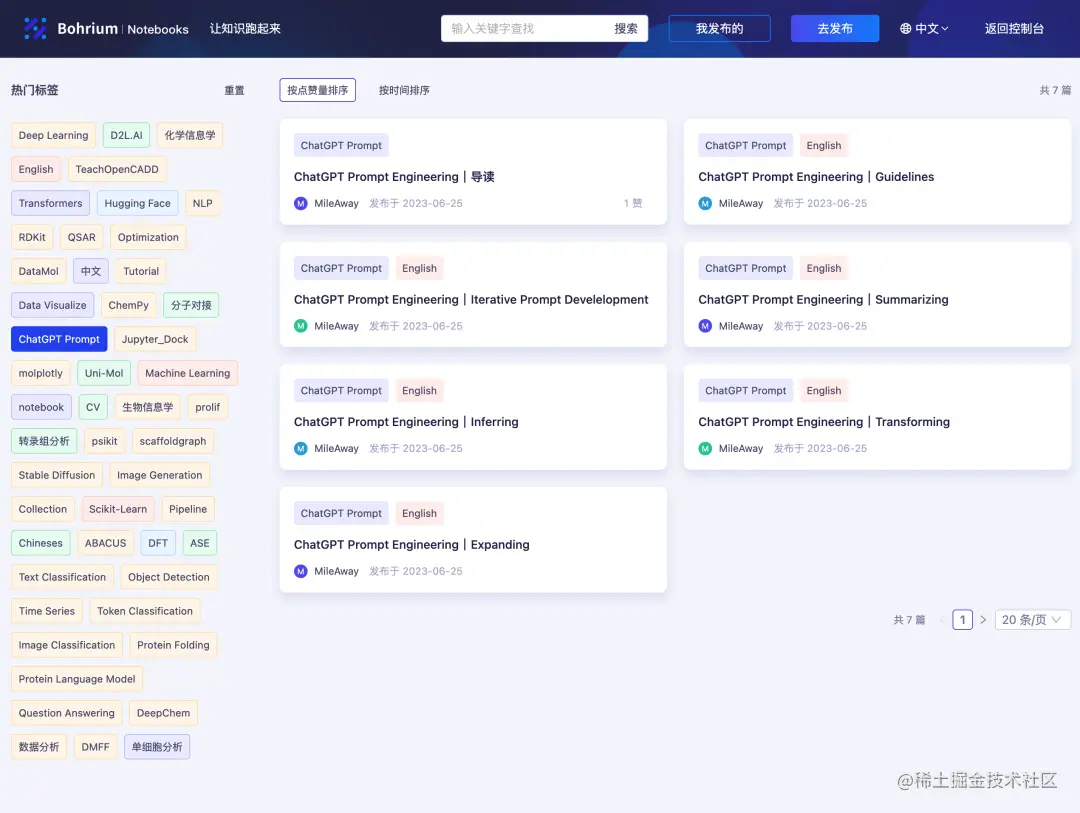1080x813 pixels.
Task: Select the DMFF tag
Action: pyautogui.click(x=95, y=747)
